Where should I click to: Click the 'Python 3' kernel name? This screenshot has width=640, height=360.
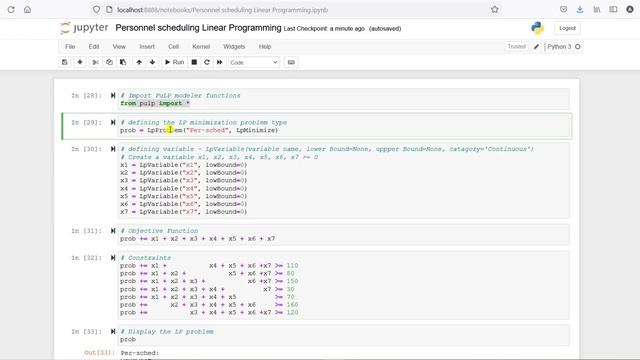(x=559, y=47)
